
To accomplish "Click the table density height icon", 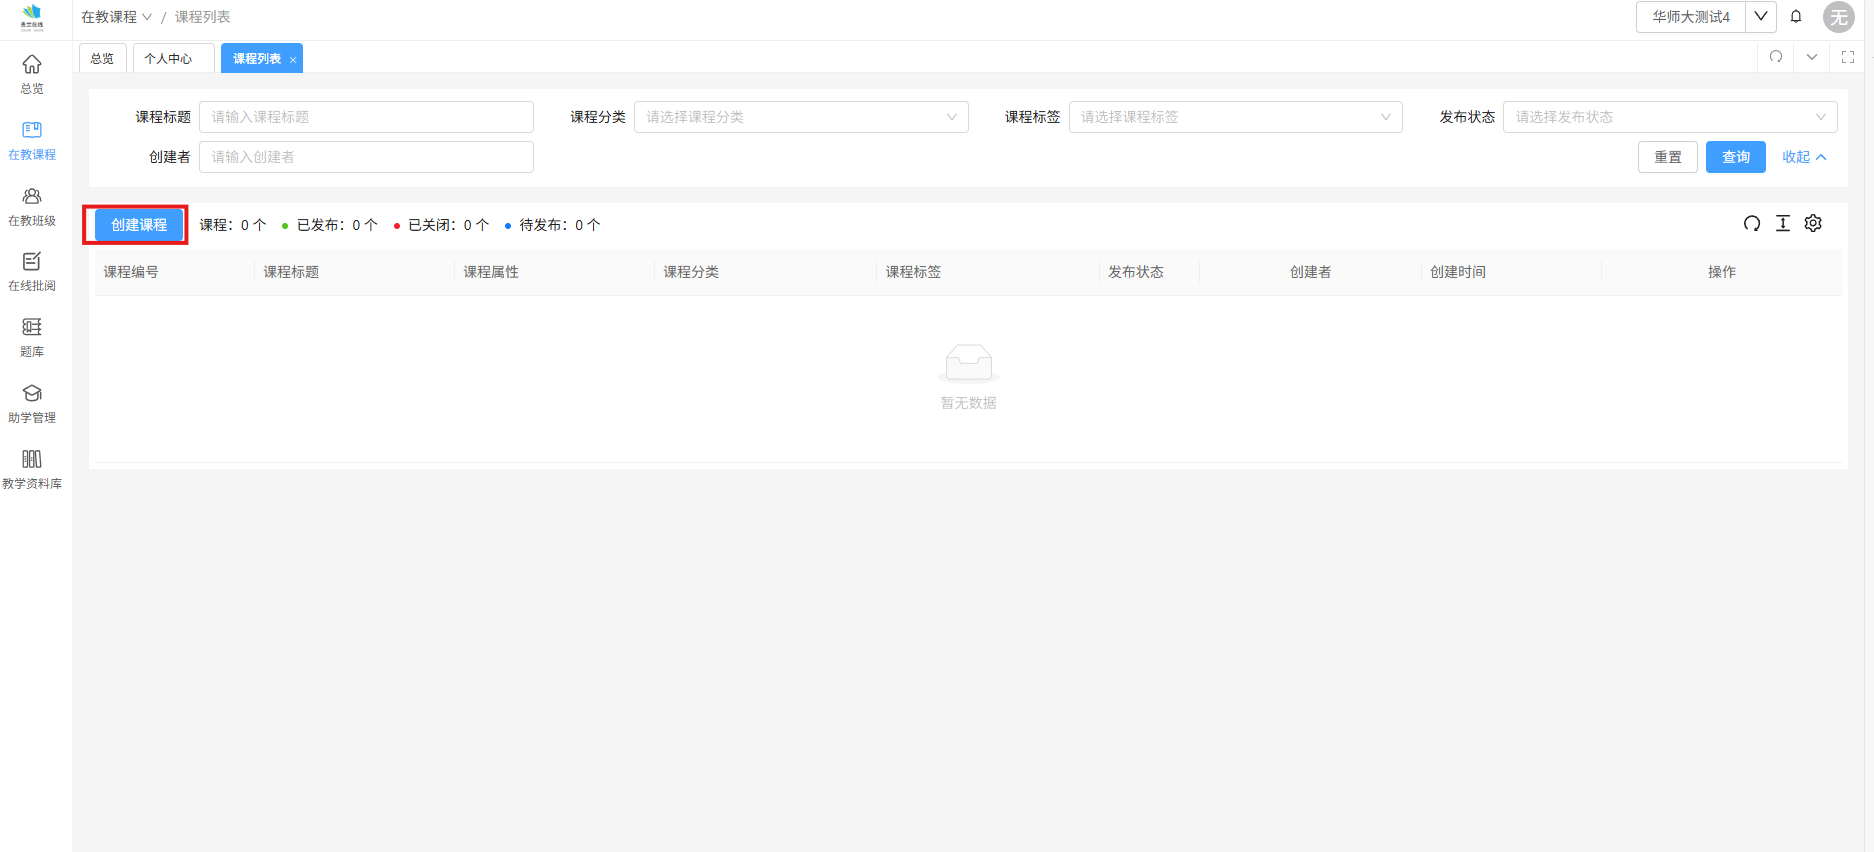I will click(1783, 224).
